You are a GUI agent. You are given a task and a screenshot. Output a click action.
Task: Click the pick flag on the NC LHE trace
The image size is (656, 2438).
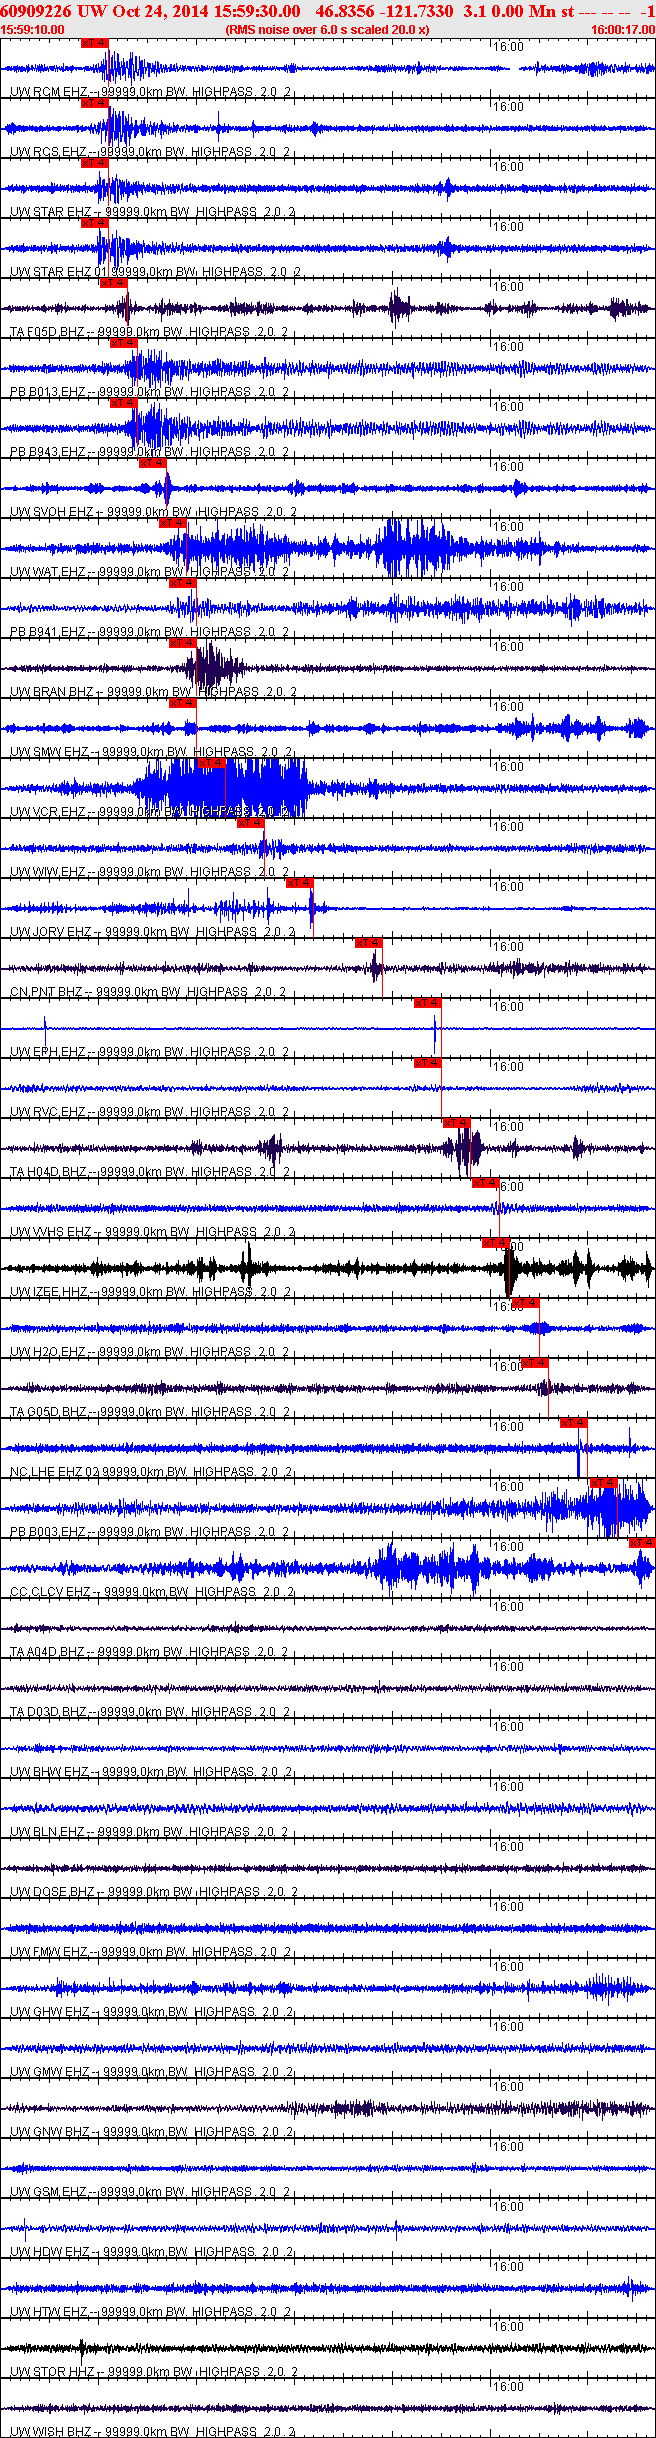(x=574, y=1423)
